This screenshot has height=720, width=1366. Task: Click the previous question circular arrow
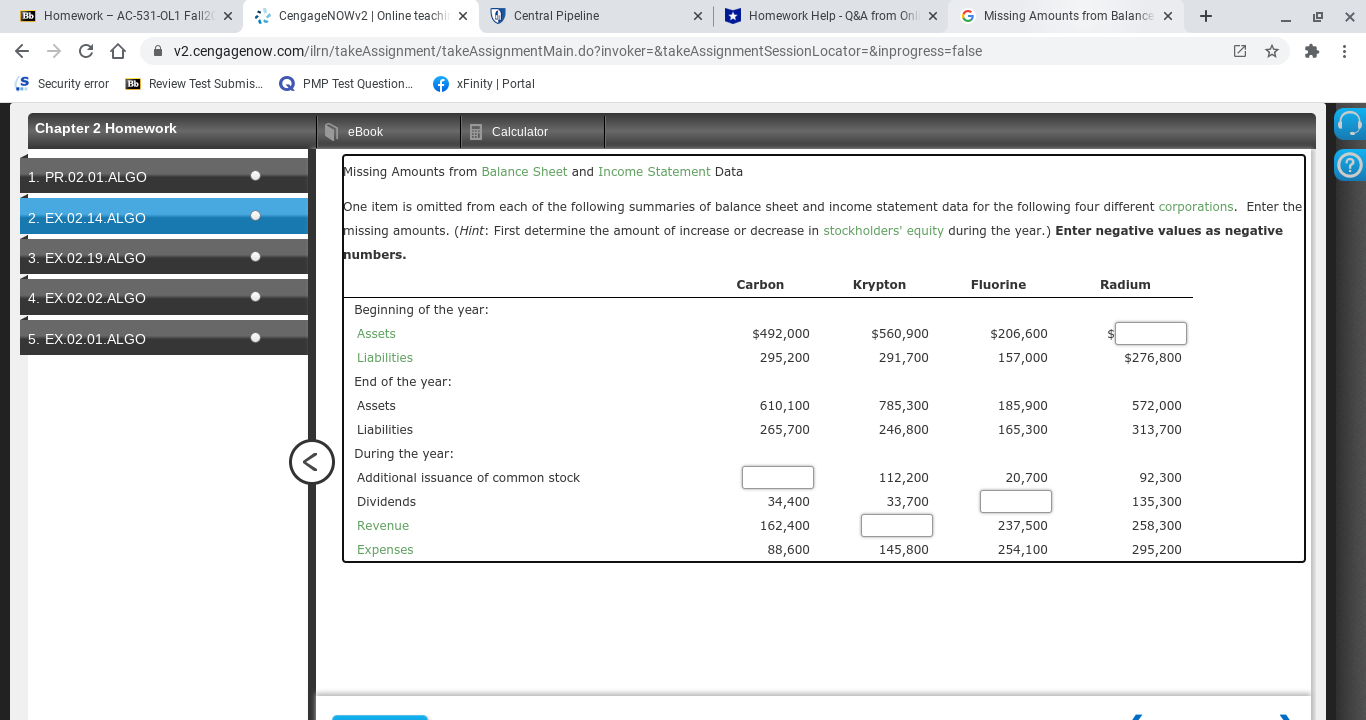[x=312, y=462]
